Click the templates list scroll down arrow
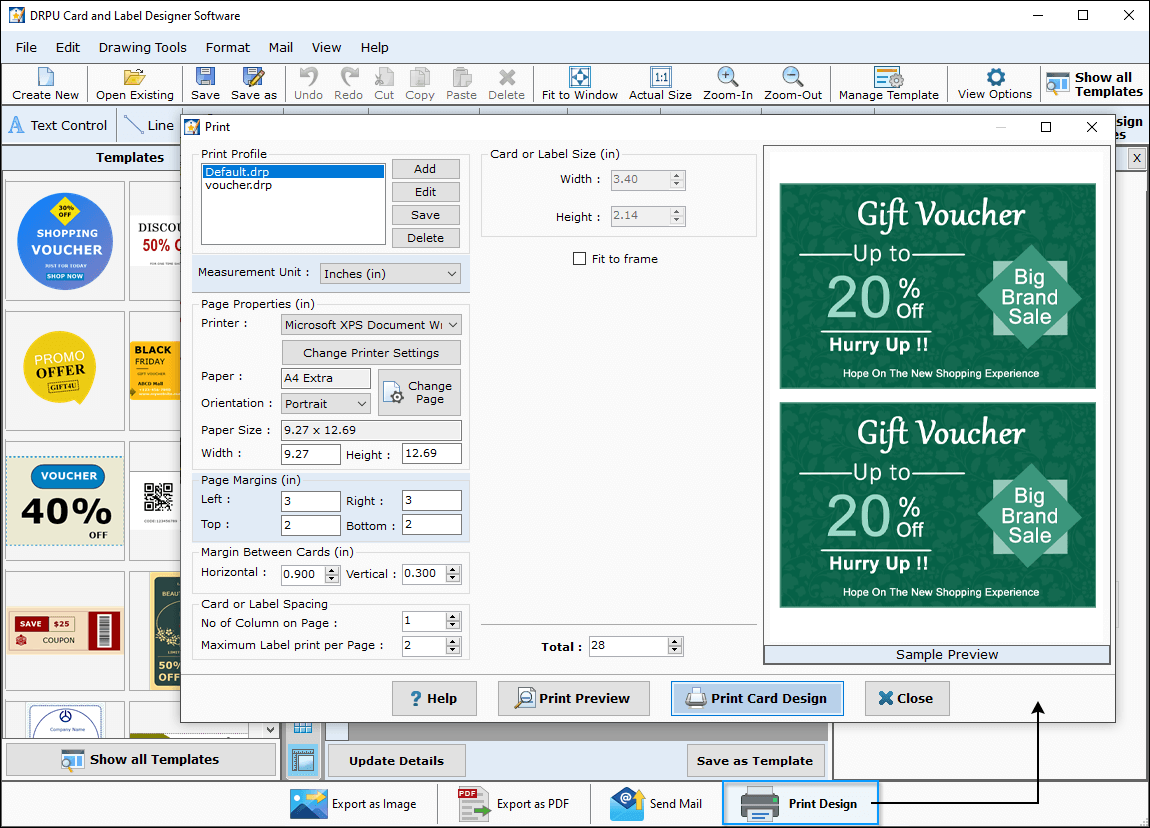The width and height of the screenshot is (1150, 828). (271, 730)
